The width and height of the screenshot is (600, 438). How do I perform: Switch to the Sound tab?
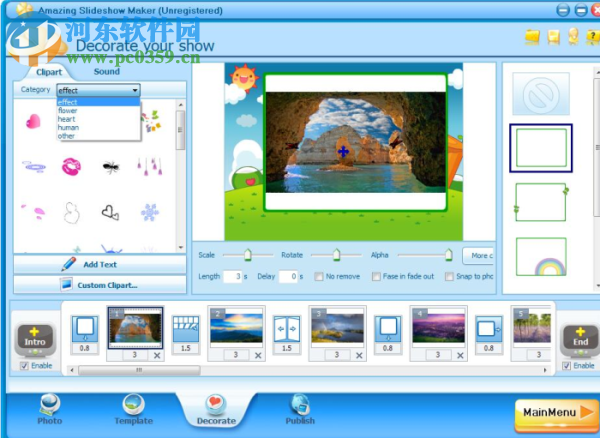click(x=107, y=72)
